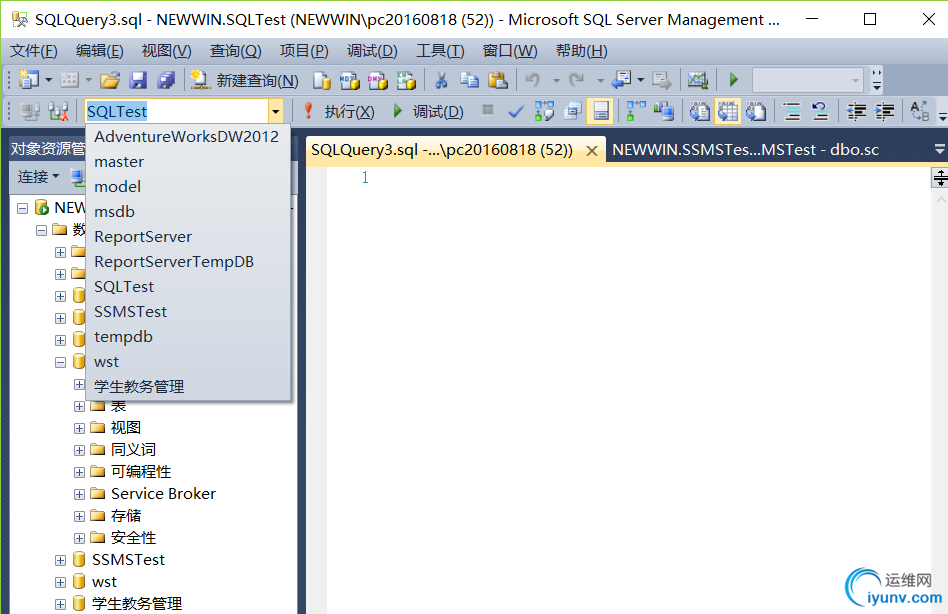Choose msdb from the database list
The height and width of the screenshot is (614, 948).
(x=188, y=212)
